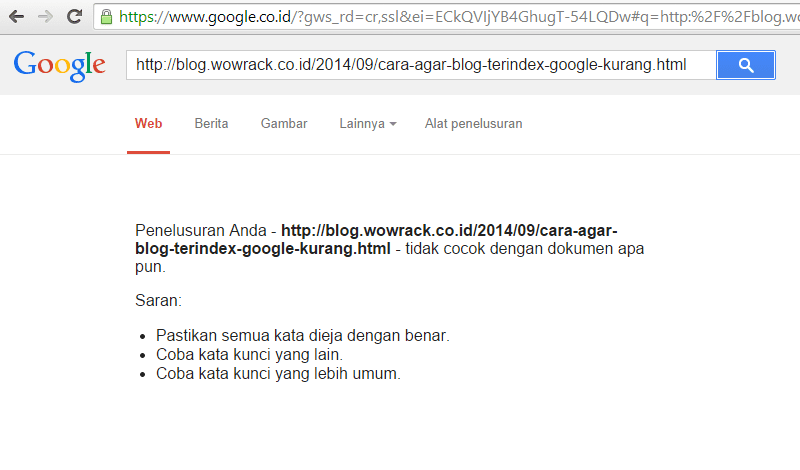The height and width of the screenshot is (470, 800).
Task: Expand the Lainnya dropdown menu
Action: tap(368, 123)
